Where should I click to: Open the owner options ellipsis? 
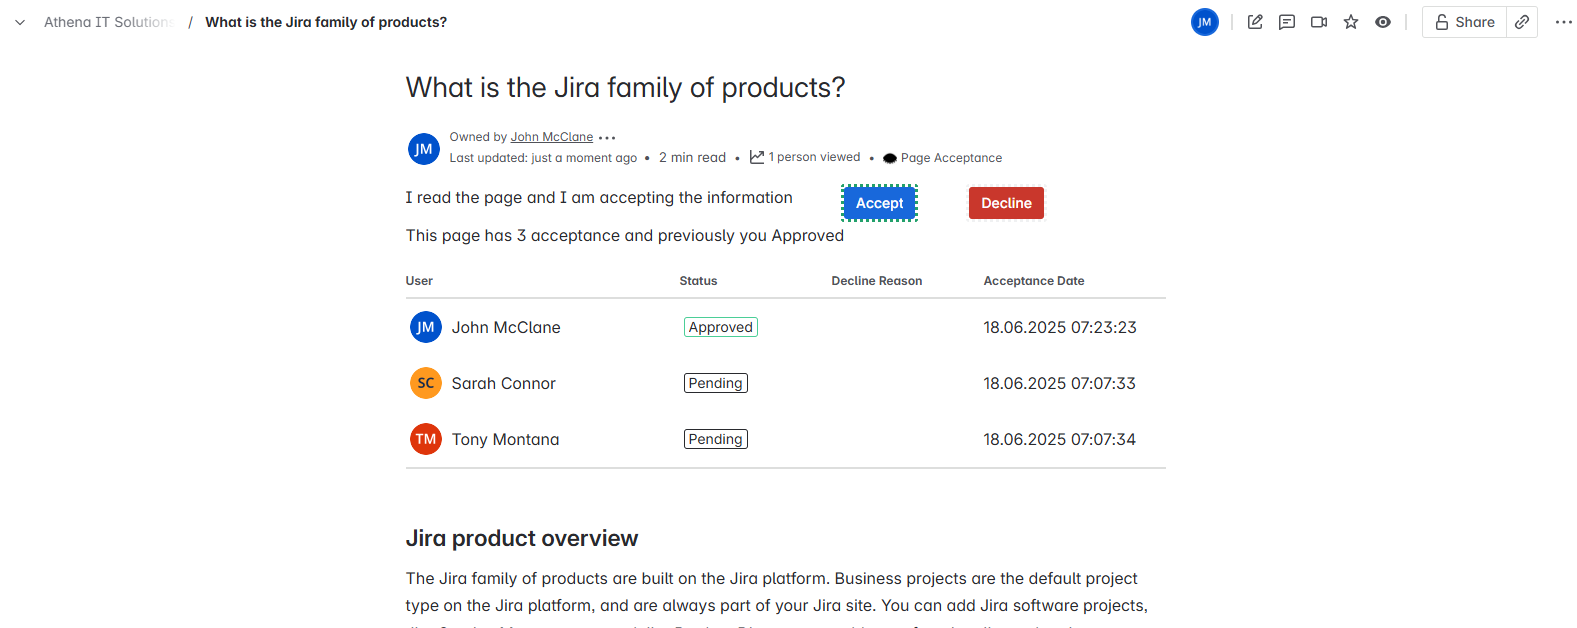(607, 138)
